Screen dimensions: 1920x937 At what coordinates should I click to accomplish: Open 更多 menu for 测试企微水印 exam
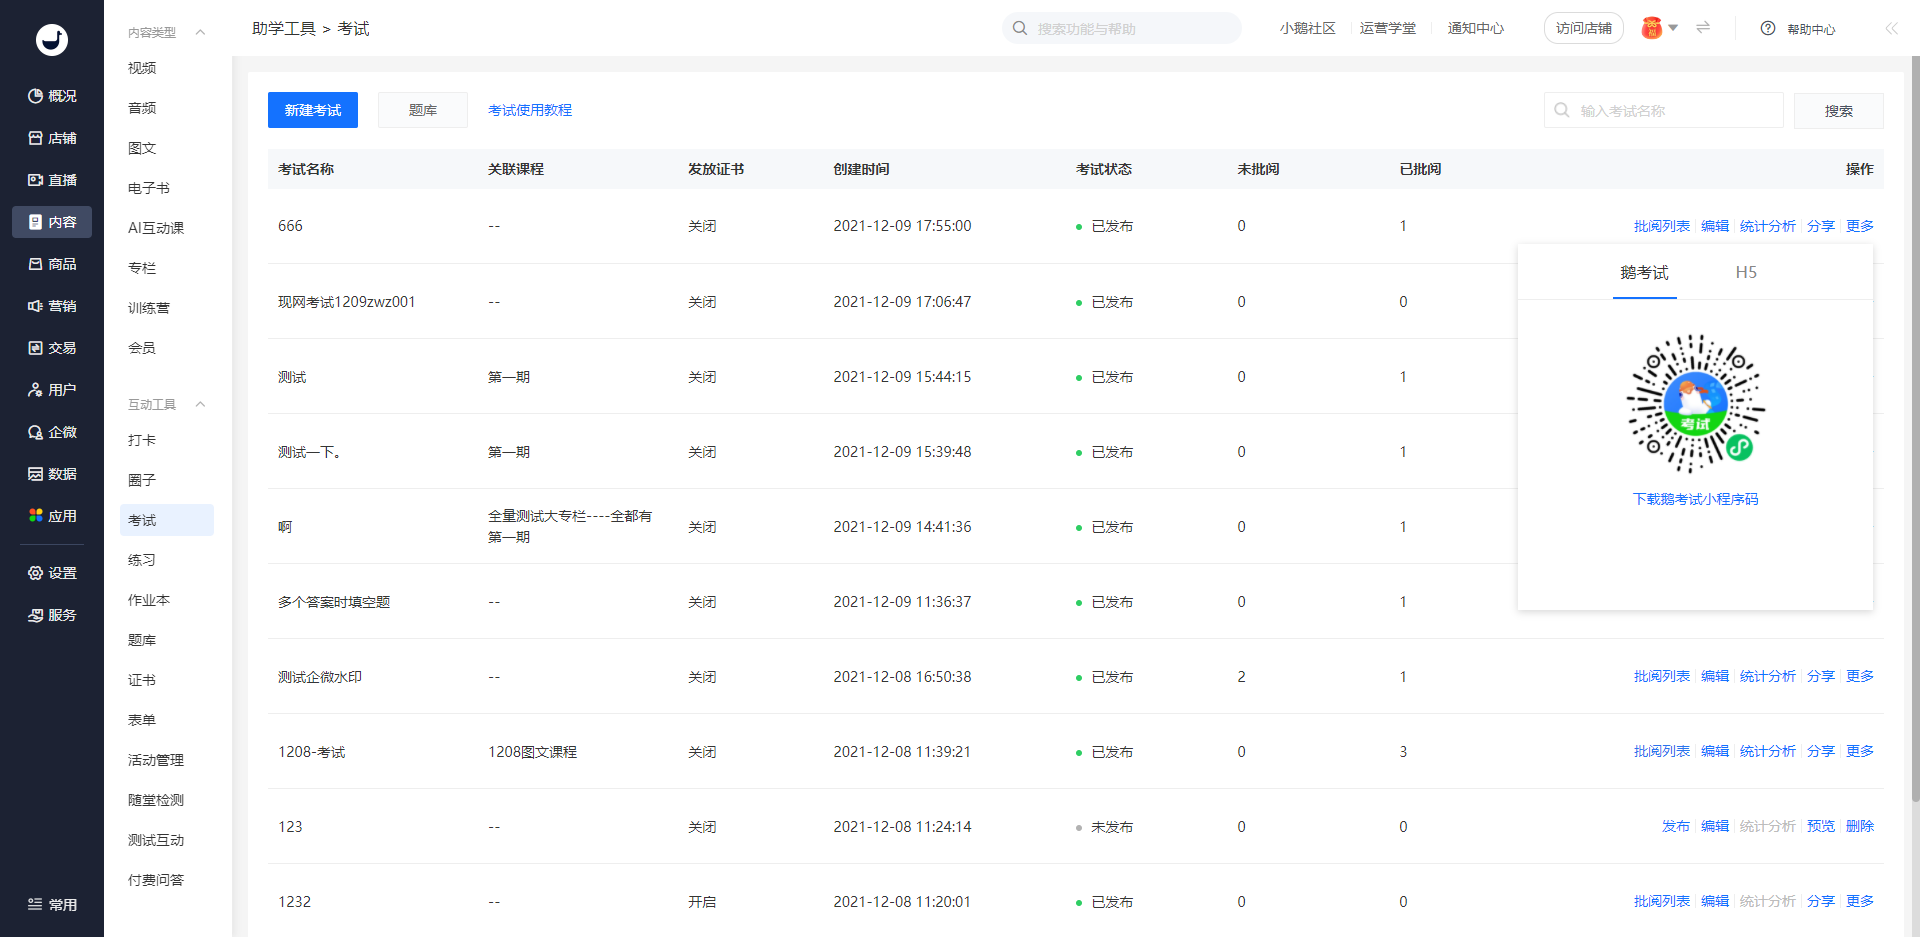tap(1859, 676)
